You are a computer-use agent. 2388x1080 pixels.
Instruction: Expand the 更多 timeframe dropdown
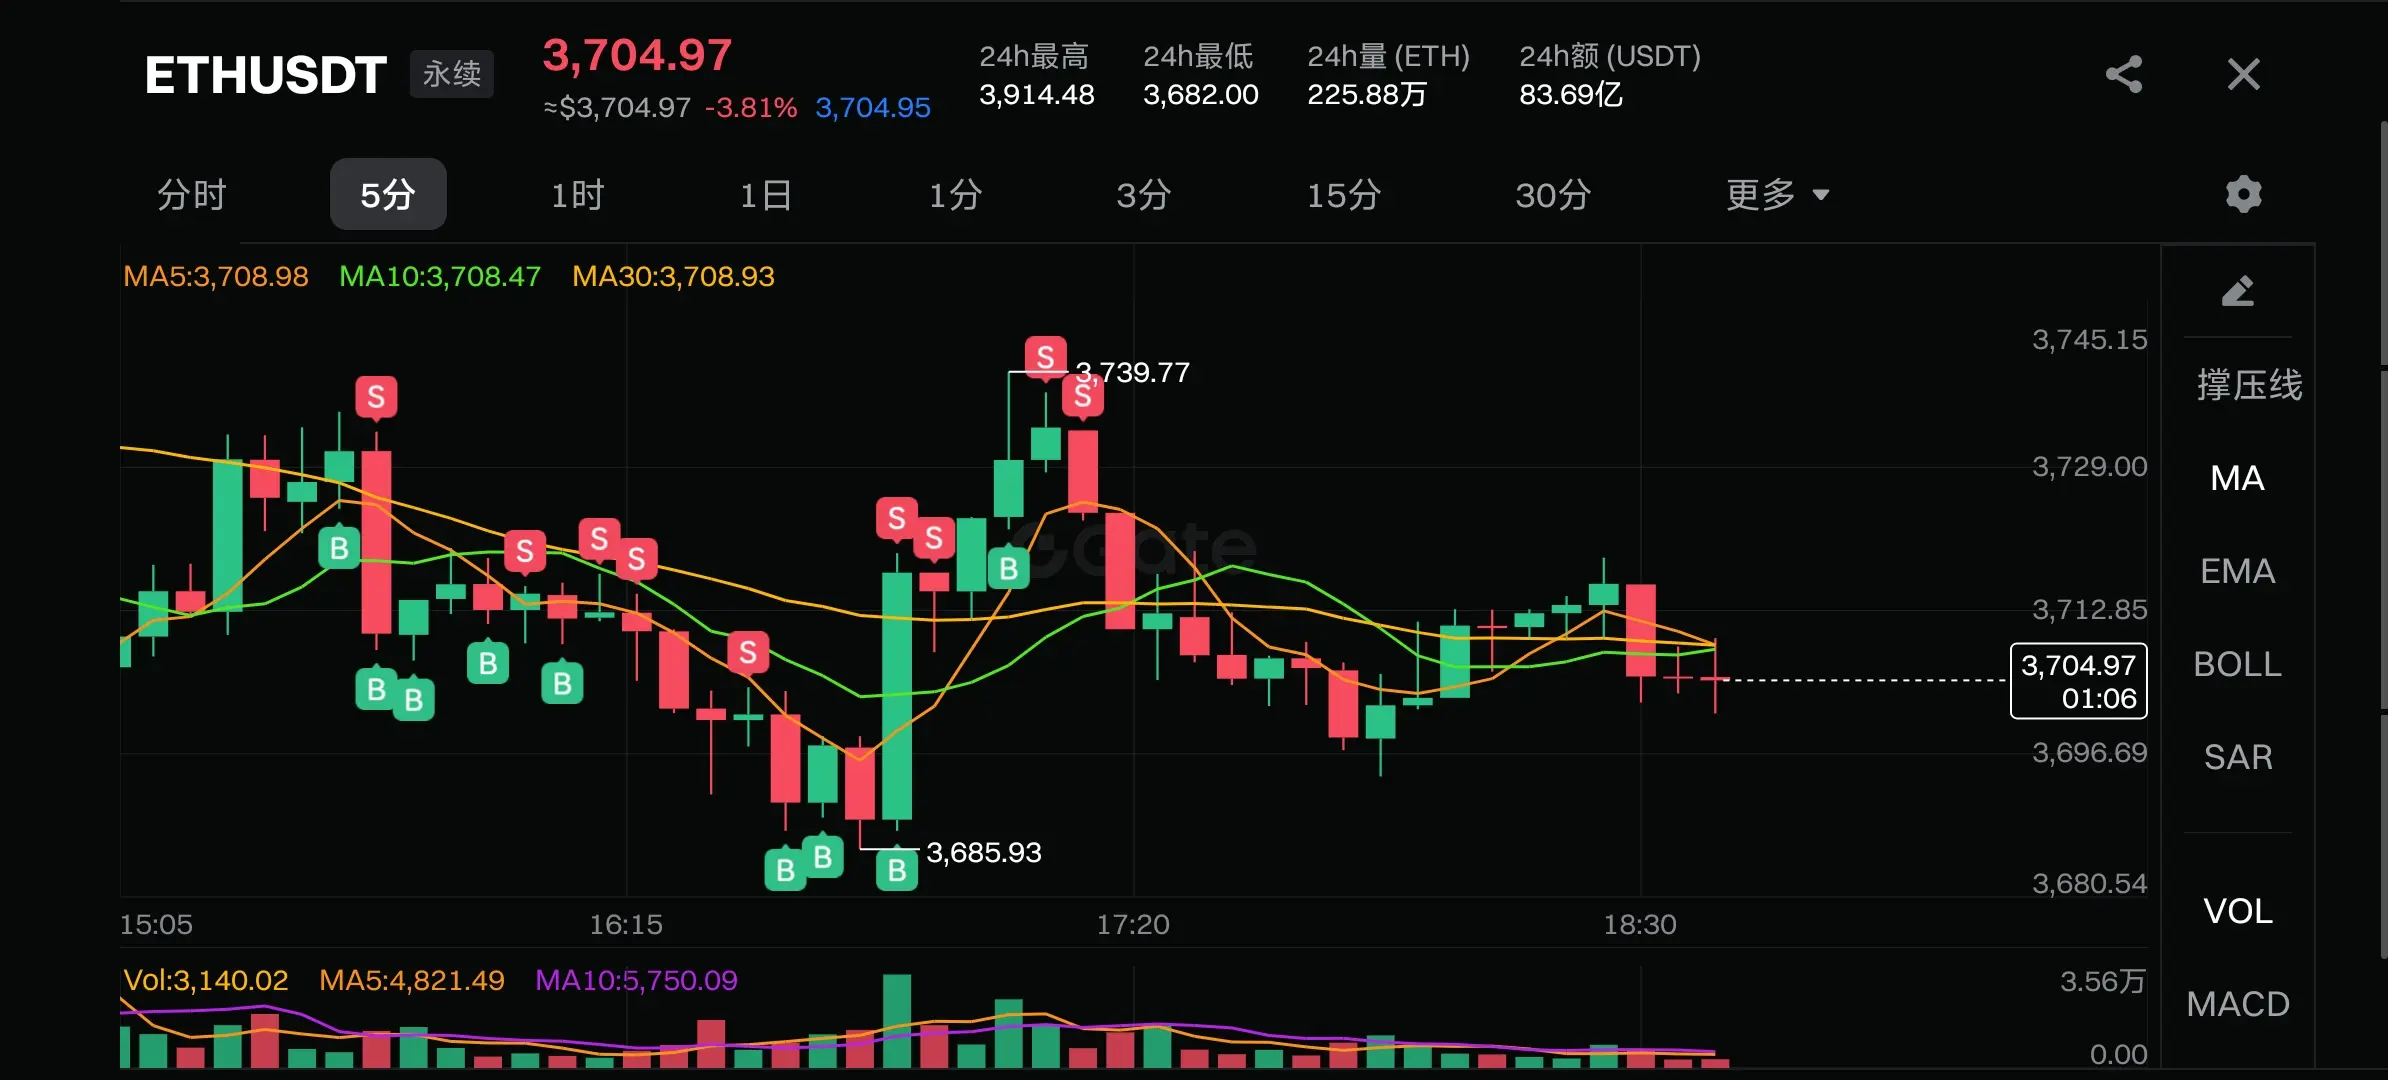(1776, 194)
